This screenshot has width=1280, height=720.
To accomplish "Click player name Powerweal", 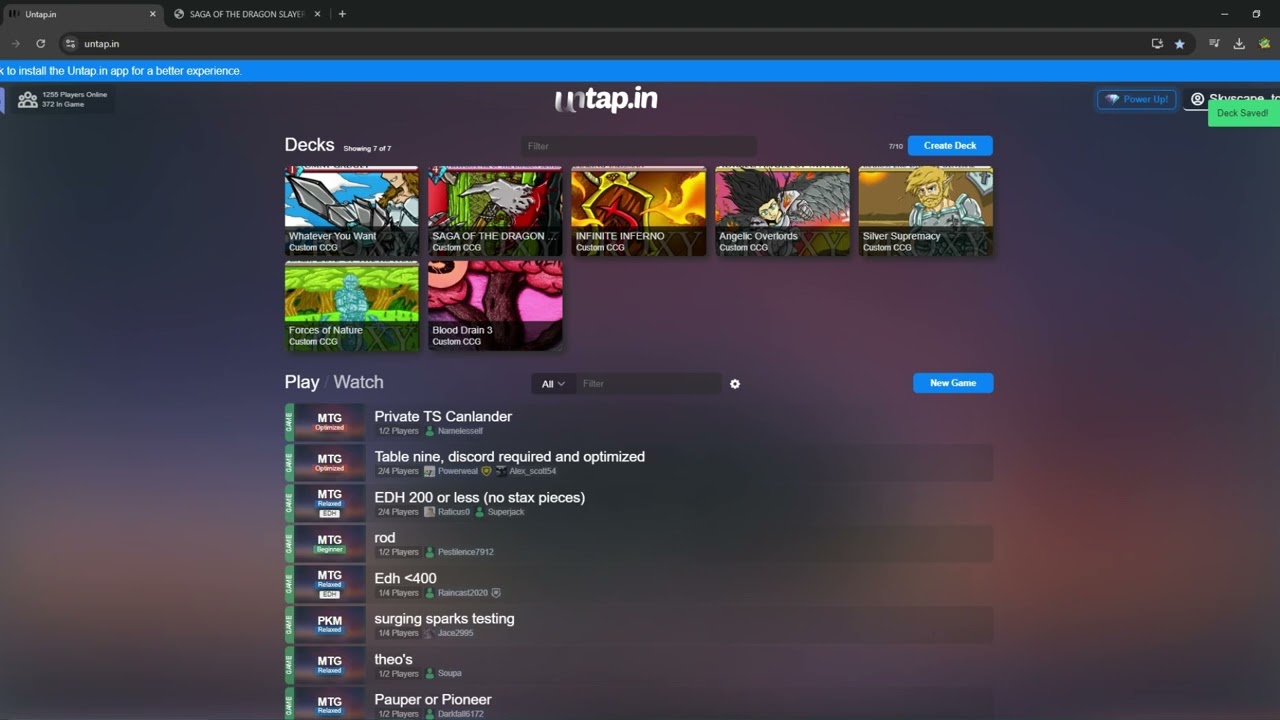I will [457, 471].
